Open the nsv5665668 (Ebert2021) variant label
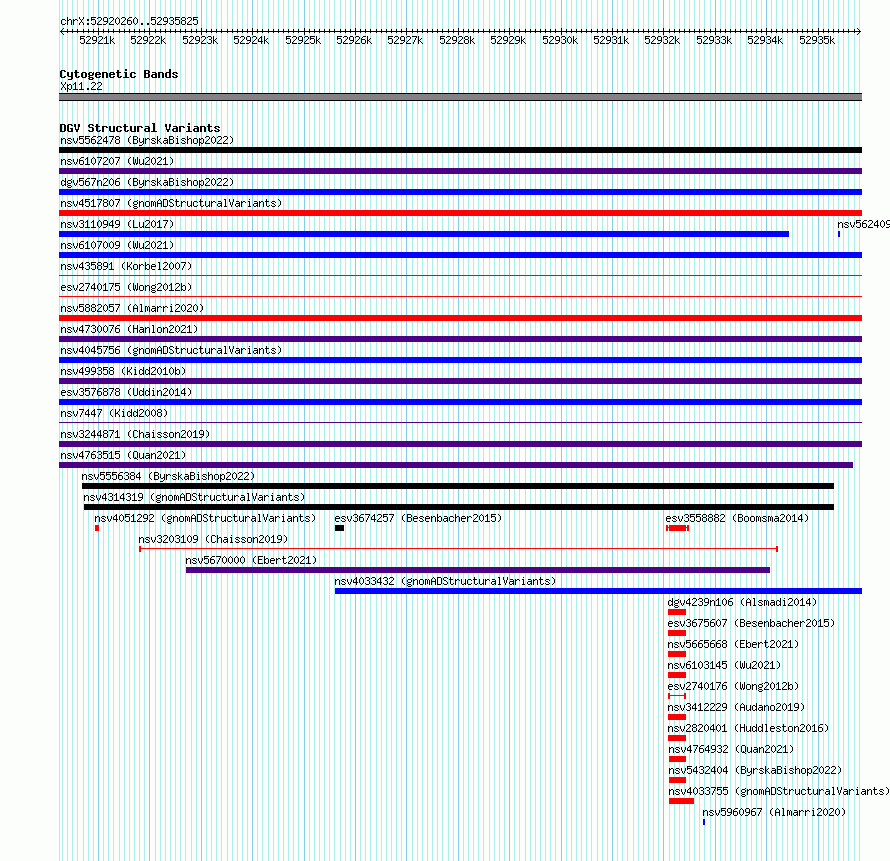The width and height of the screenshot is (890, 861). click(733, 644)
